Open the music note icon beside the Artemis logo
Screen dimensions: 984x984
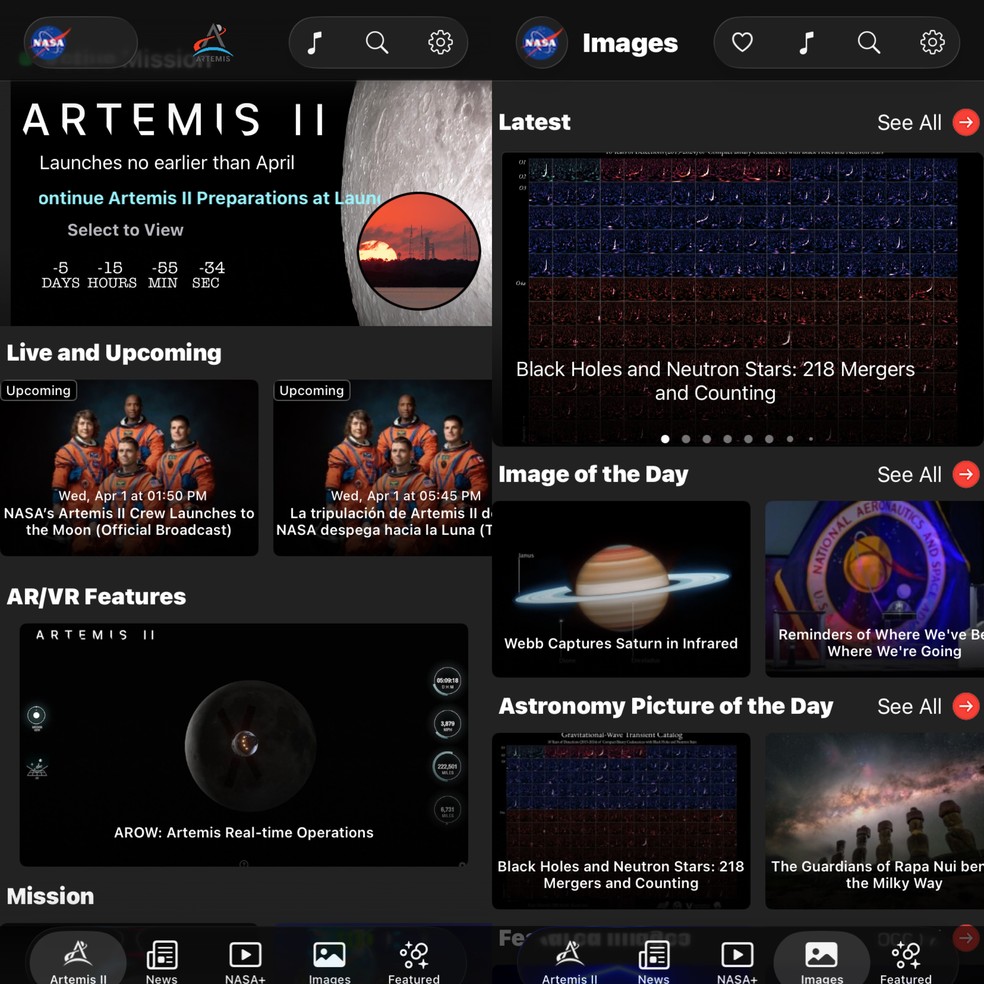point(315,42)
